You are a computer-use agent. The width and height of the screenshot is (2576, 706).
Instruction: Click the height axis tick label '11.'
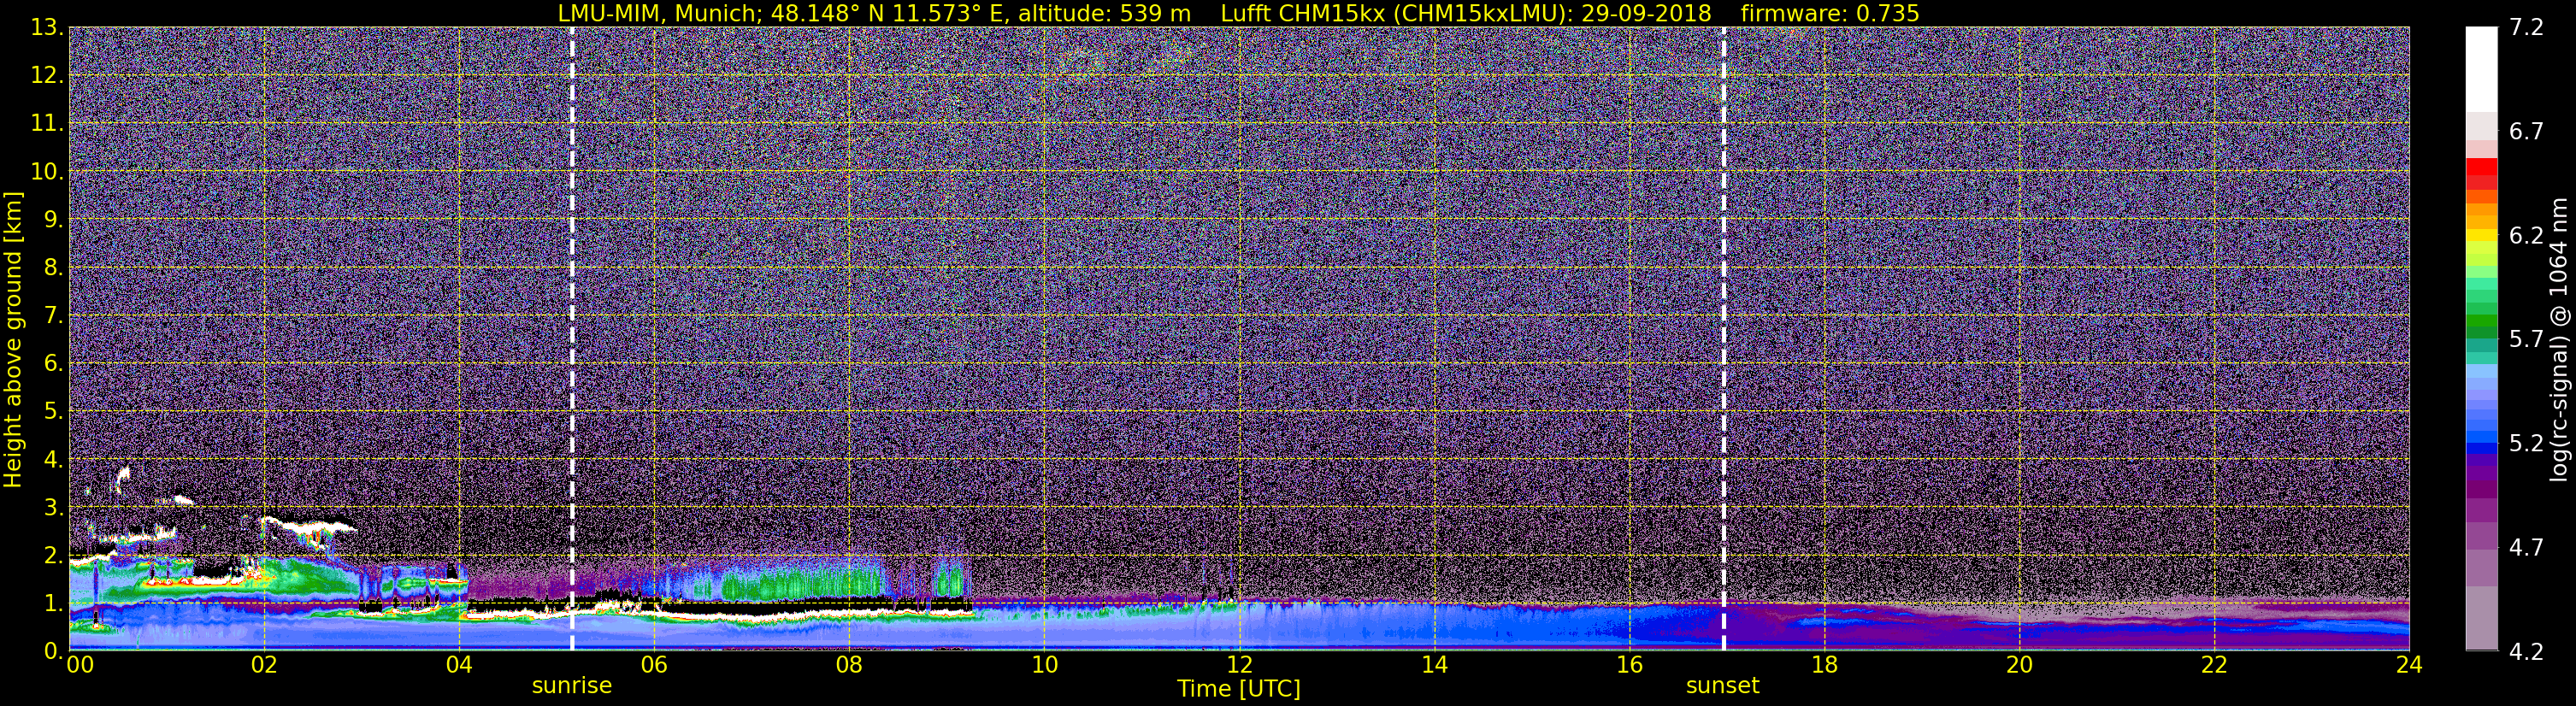pyautogui.click(x=46, y=123)
